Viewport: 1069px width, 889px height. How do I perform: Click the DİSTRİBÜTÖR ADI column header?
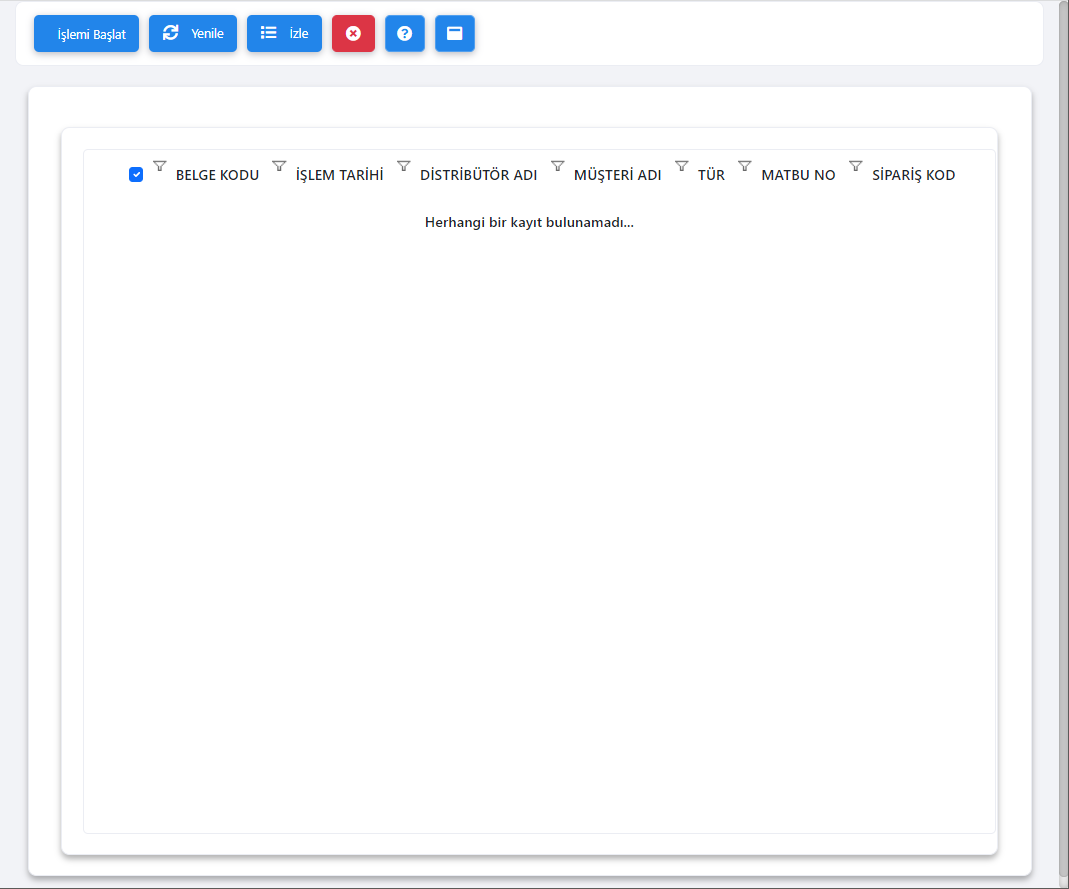[x=478, y=176]
